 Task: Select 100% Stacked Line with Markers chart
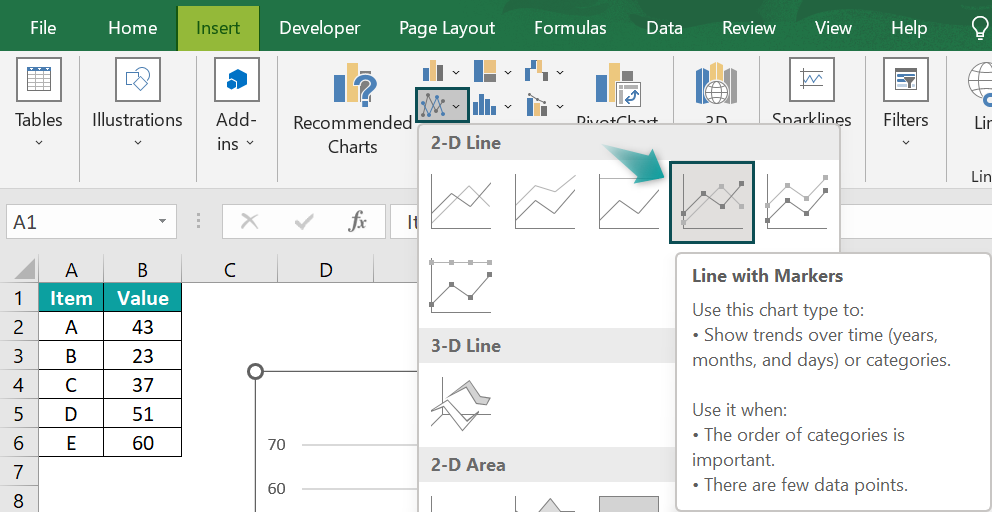click(x=461, y=286)
